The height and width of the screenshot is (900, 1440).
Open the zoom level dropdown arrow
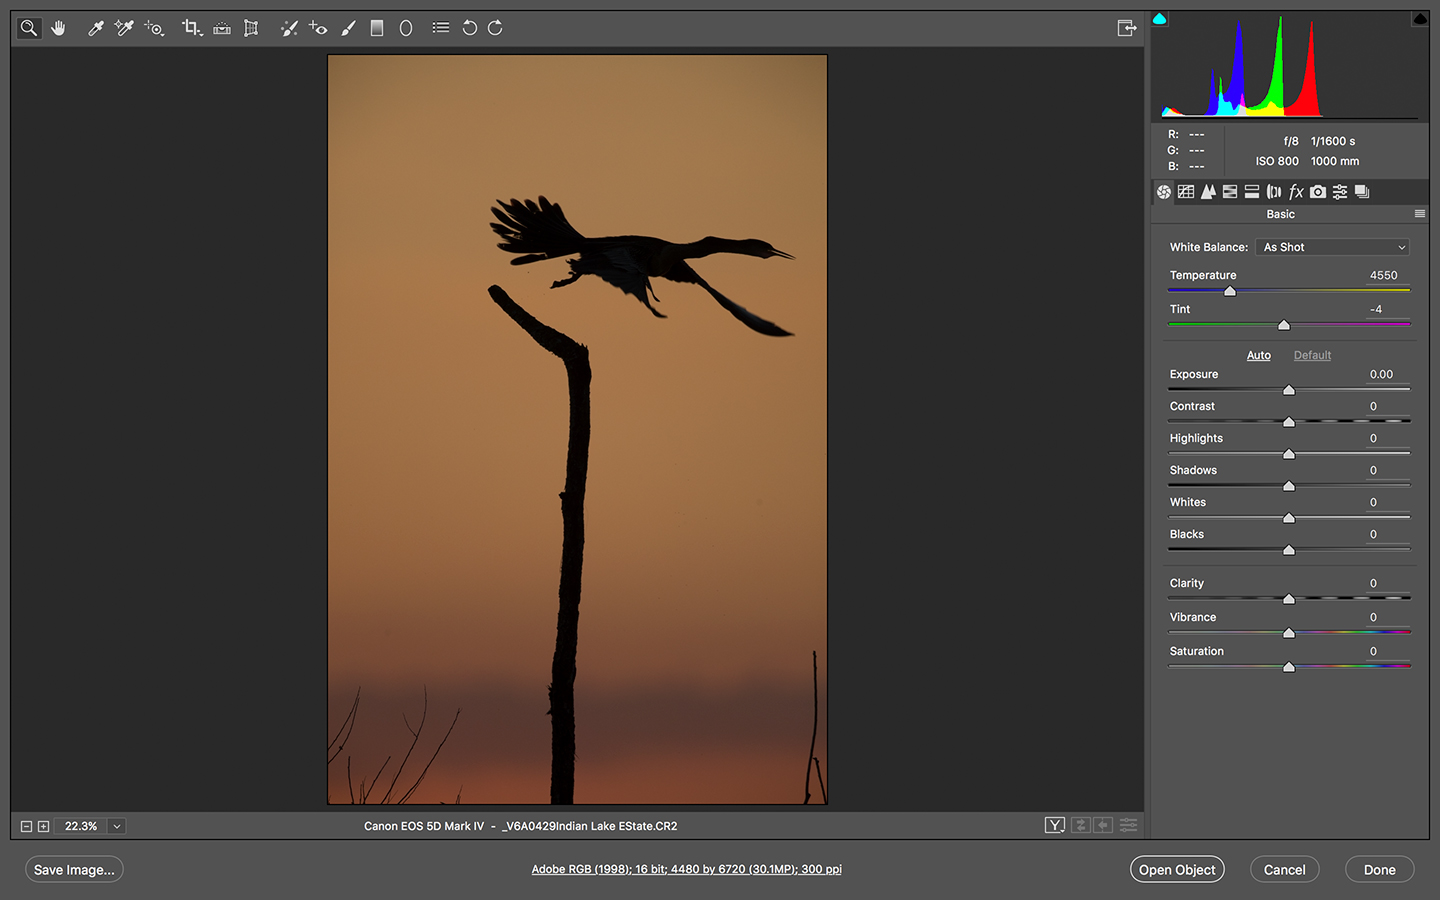point(117,826)
